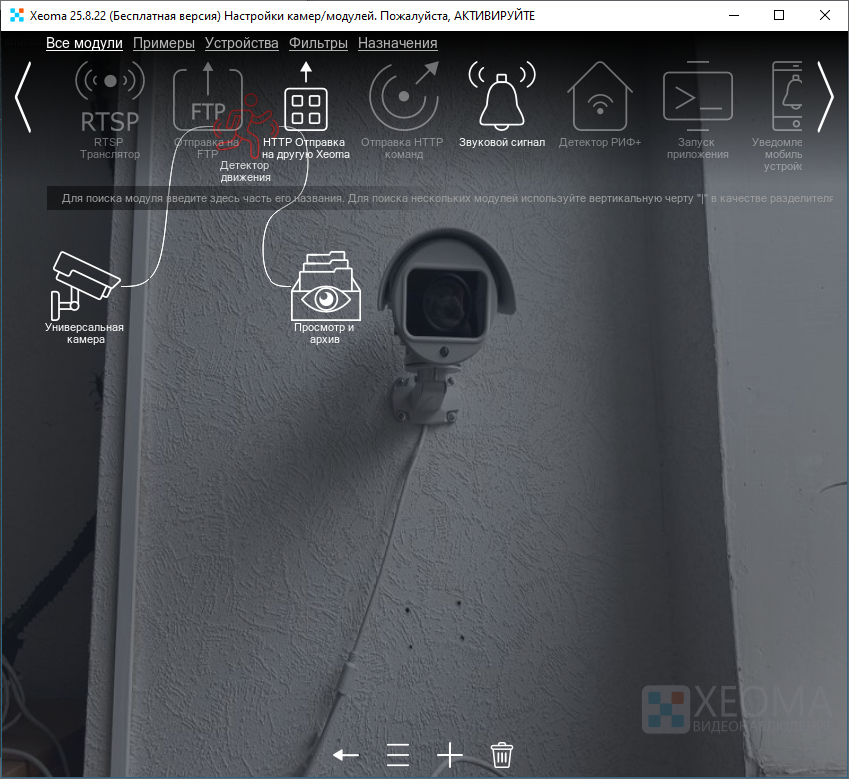This screenshot has width=849, height=779.
Task: Switch to the Устройства tab
Action: pyautogui.click(x=241, y=43)
